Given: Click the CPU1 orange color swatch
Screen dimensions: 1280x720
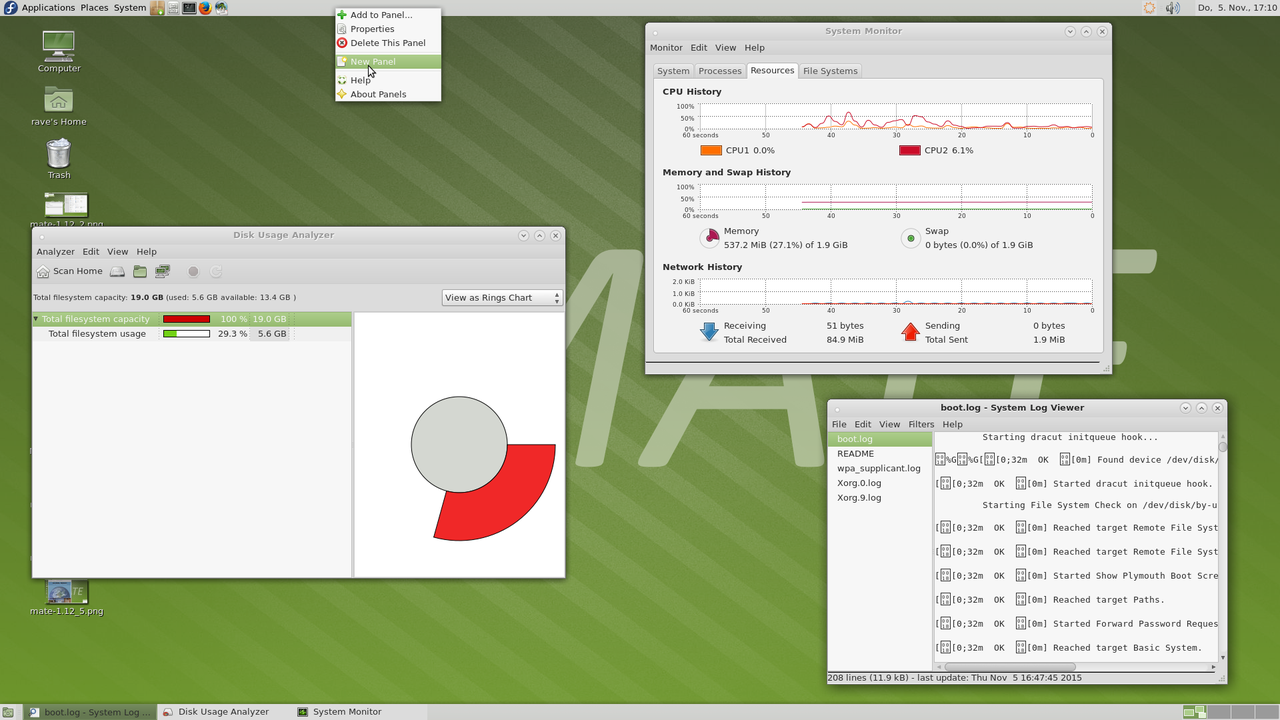Looking at the screenshot, I should tap(711, 150).
